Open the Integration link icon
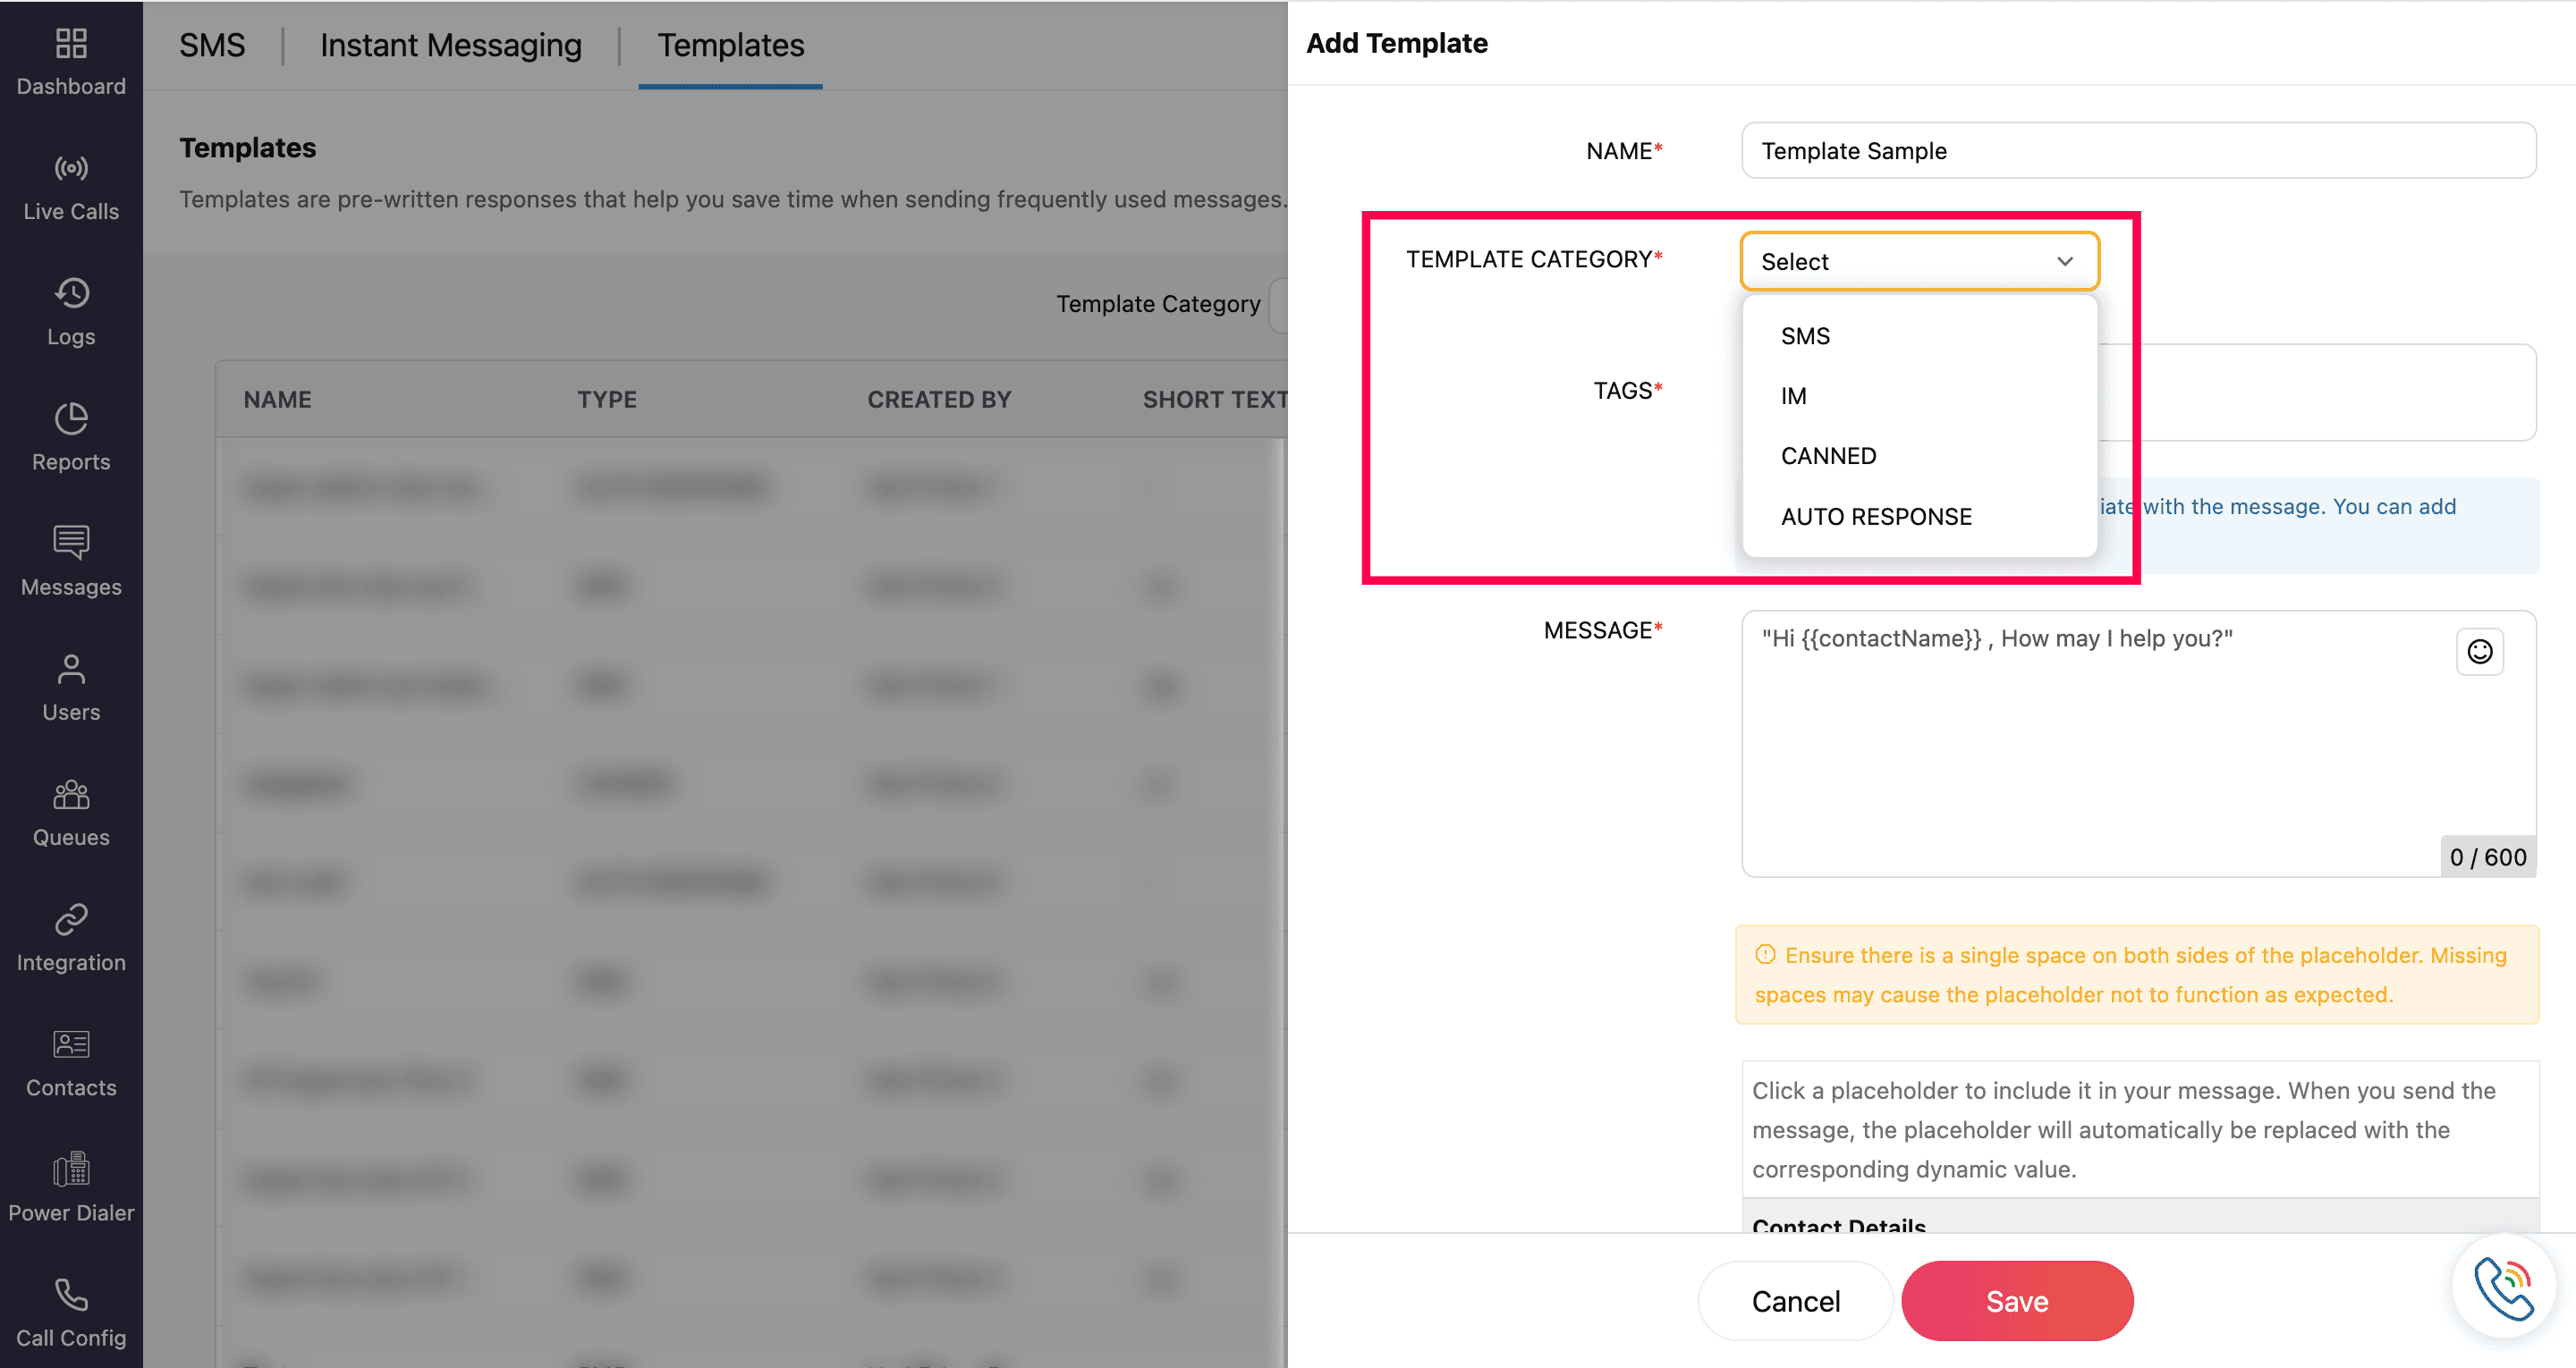The width and height of the screenshot is (2576, 1368). point(71,919)
